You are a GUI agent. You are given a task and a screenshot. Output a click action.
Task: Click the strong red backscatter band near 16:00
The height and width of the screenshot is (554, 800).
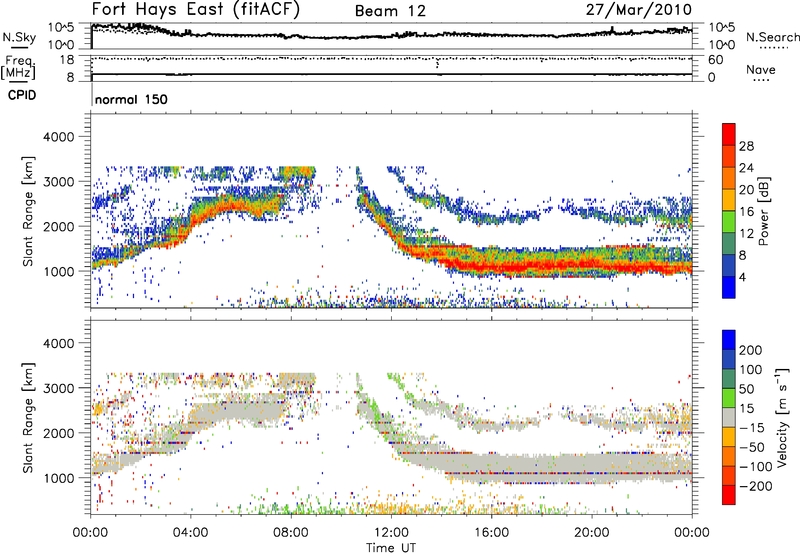(x=492, y=265)
